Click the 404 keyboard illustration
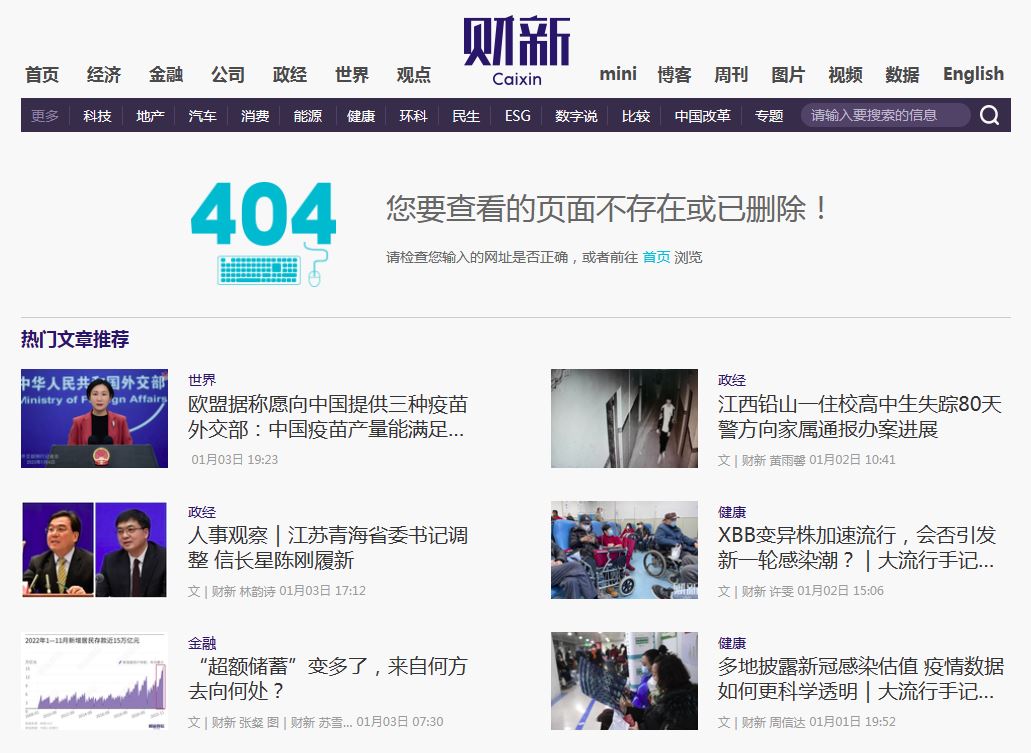The width and height of the screenshot is (1031, 753). pos(264,233)
